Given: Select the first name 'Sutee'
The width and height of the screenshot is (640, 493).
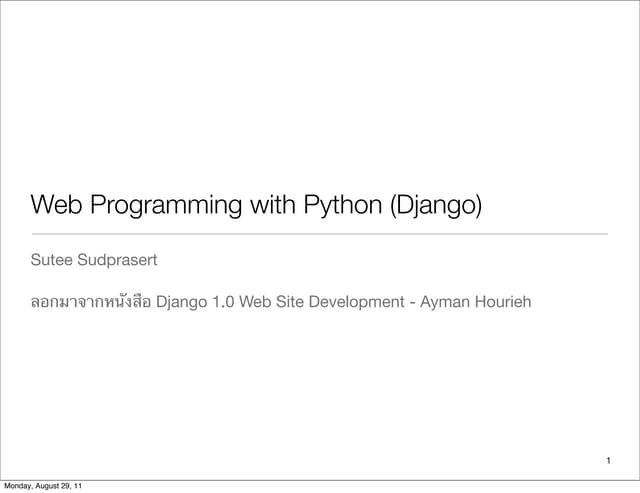Looking at the screenshot, I should pos(52,262).
